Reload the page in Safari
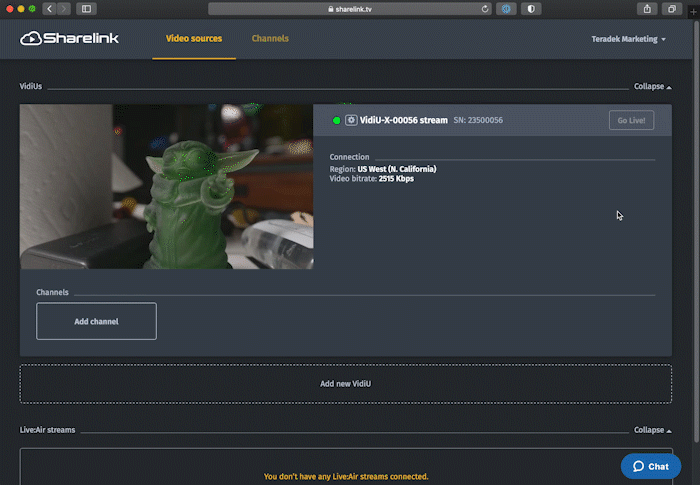The height and width of the screenshot is (485, 700). (486, 9)
